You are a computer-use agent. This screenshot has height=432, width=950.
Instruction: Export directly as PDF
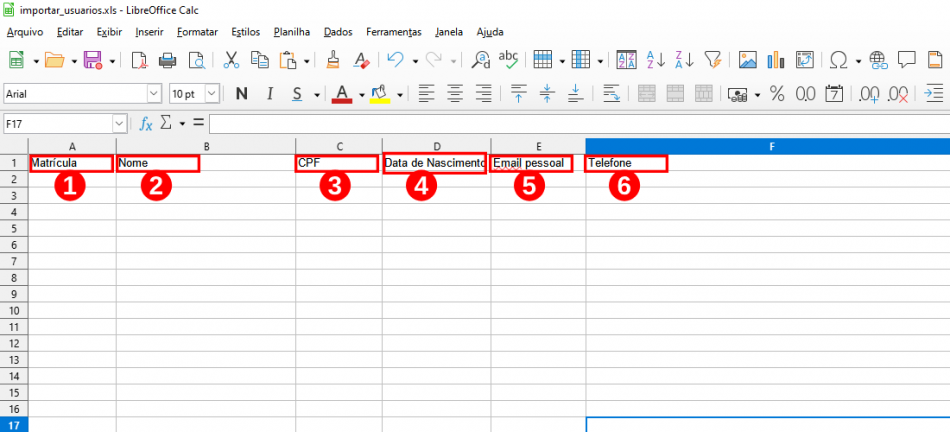140,60
